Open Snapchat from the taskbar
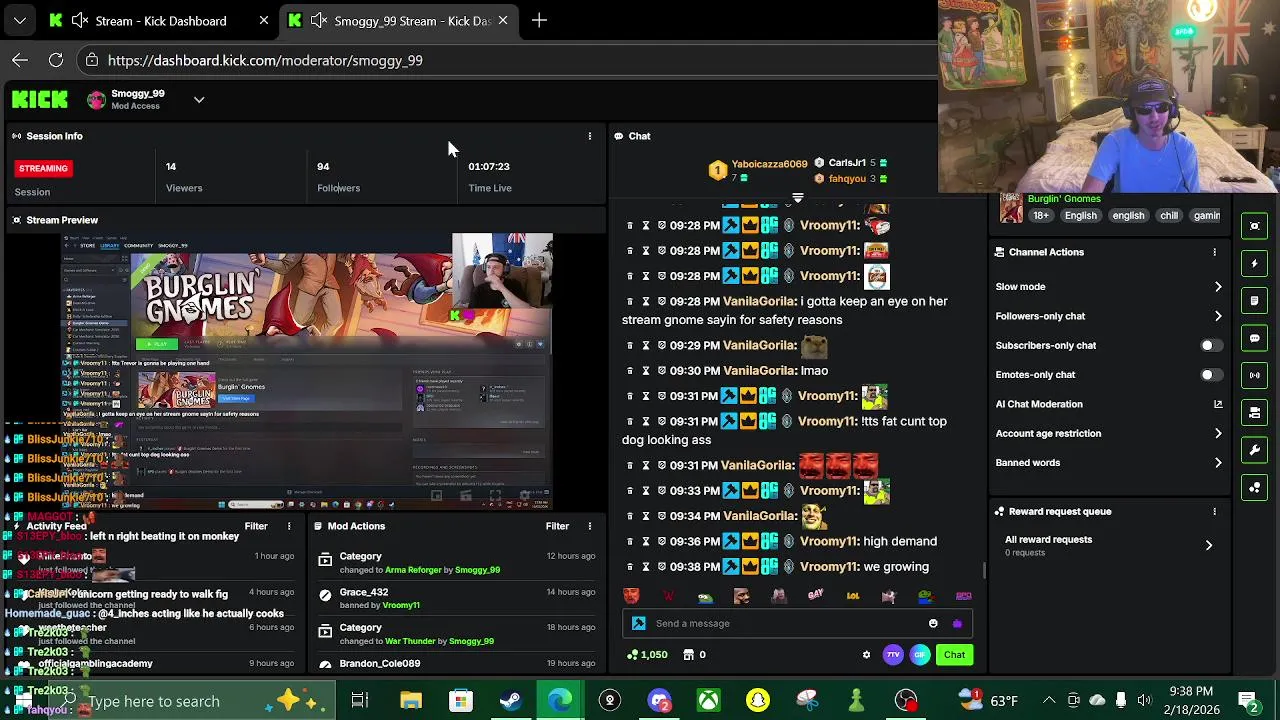 click(x=758, y=700)
